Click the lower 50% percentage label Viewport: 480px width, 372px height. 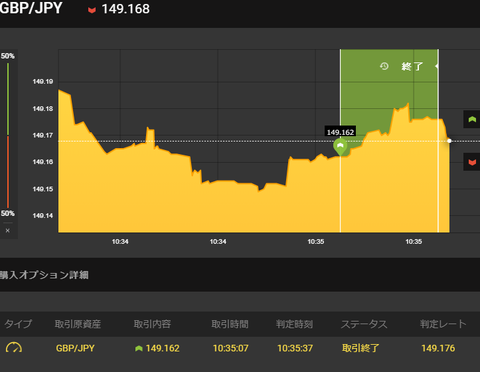8,213
